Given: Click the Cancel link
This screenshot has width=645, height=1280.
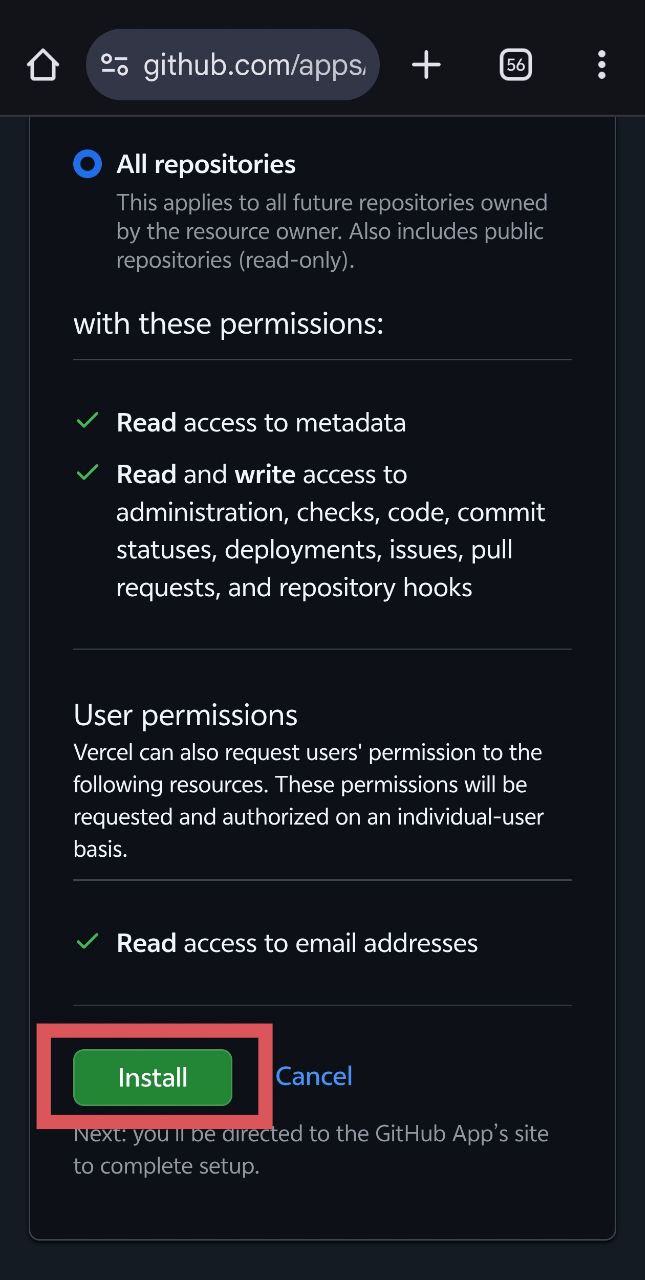Looking at the screenshot, I should coord(314,1076).
